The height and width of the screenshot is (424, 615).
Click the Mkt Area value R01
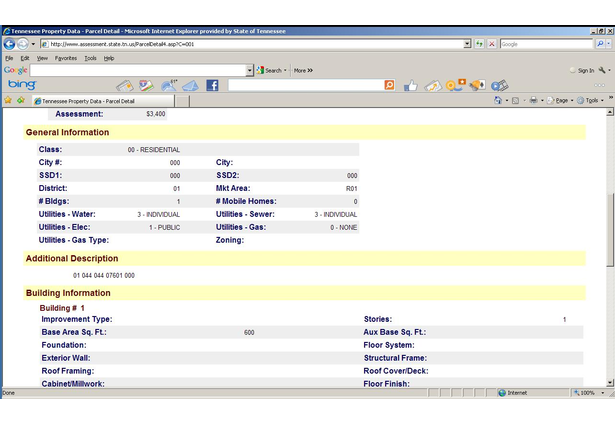351,189
